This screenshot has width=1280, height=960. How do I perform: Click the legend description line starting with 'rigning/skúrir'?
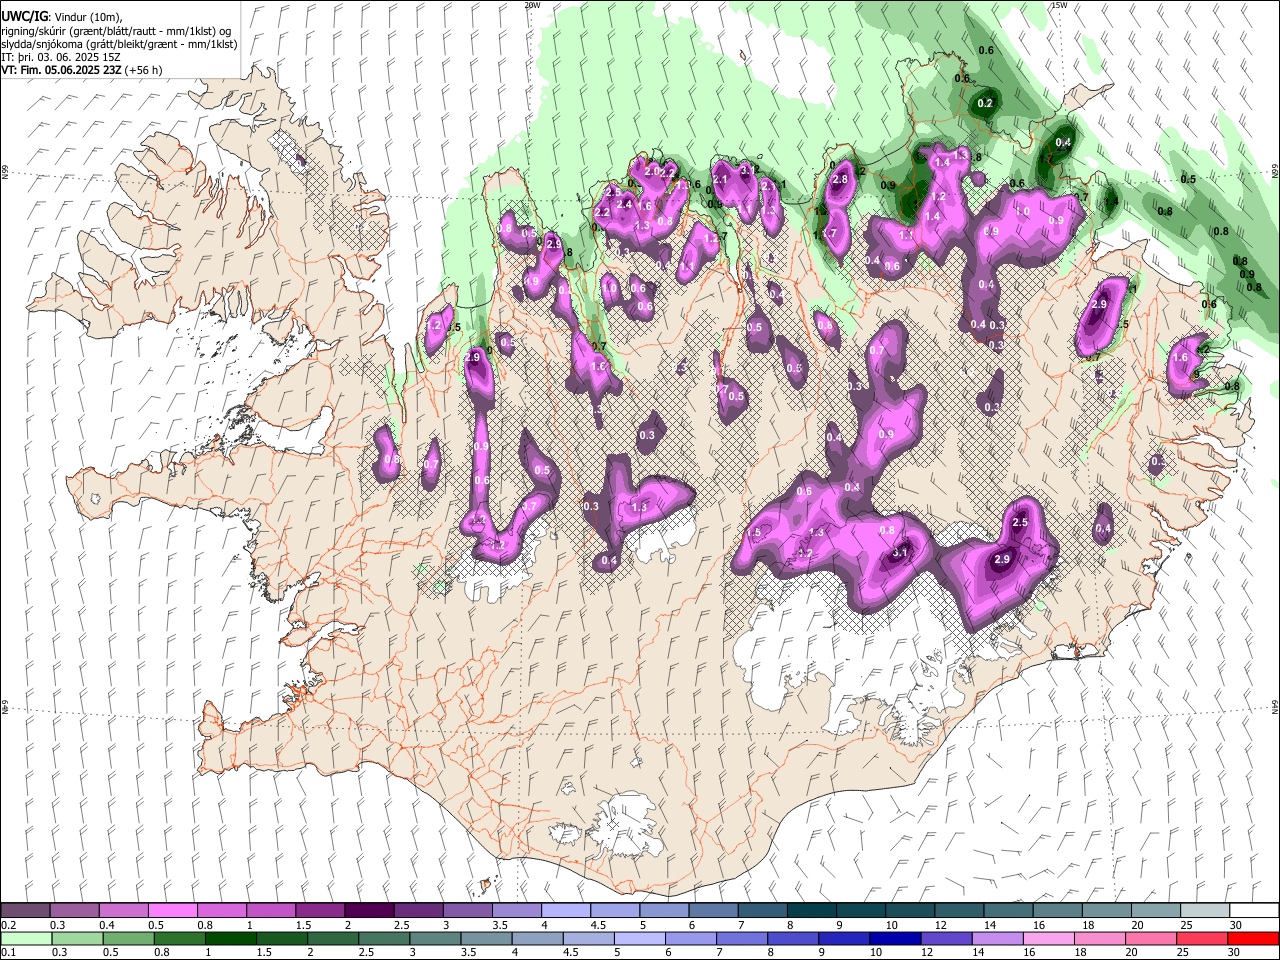coord(116,31)
